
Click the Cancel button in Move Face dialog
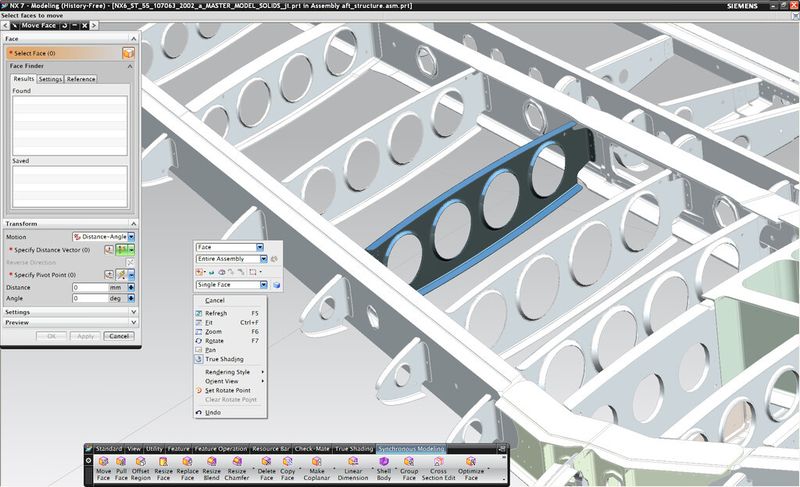point(119,336)
